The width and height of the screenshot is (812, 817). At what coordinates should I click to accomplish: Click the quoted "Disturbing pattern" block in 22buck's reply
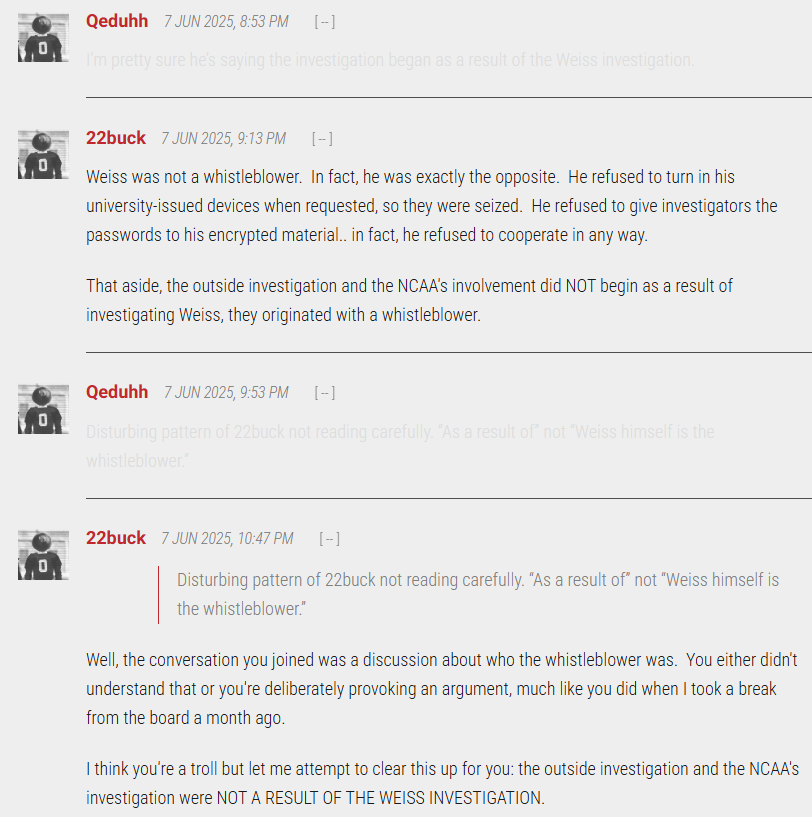478,595
